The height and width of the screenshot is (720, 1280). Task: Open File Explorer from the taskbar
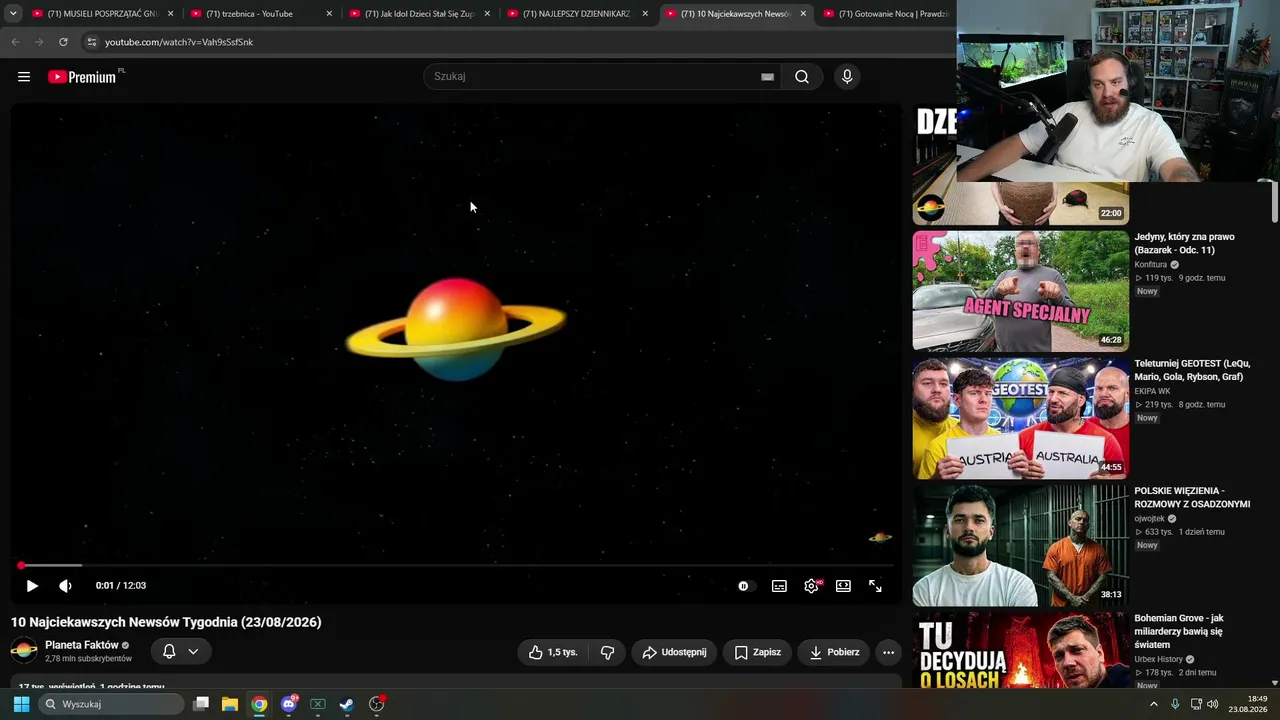pos(230,704)
